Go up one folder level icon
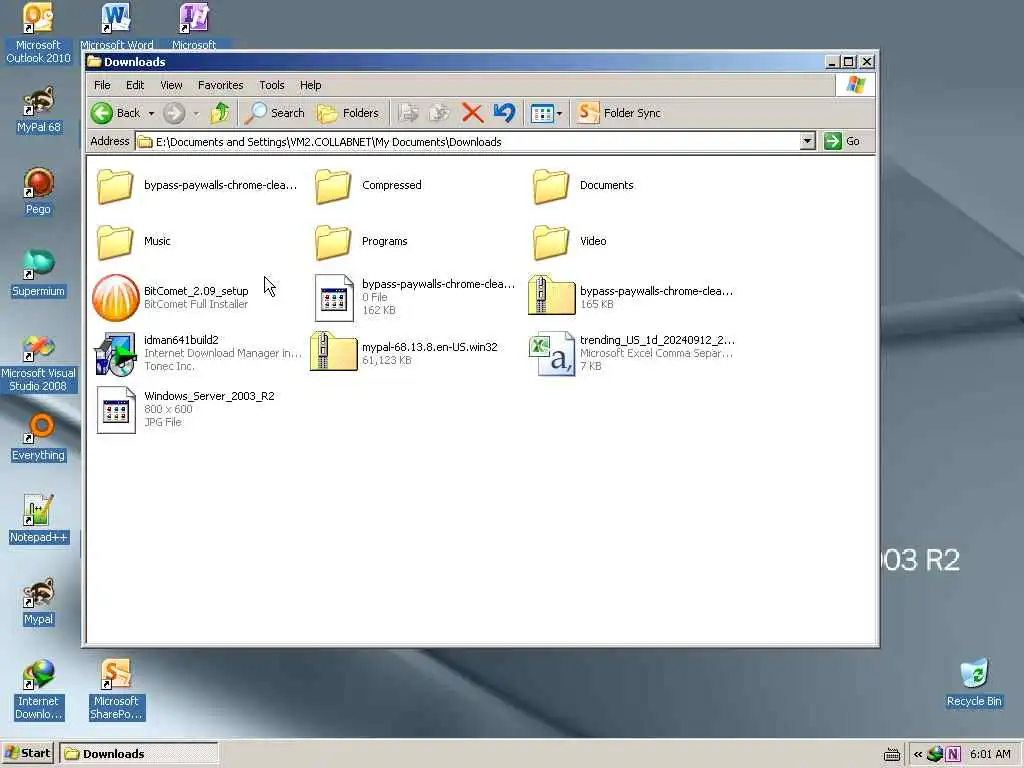This screenshot has width=1024, height=768. [x=220, y=113]
